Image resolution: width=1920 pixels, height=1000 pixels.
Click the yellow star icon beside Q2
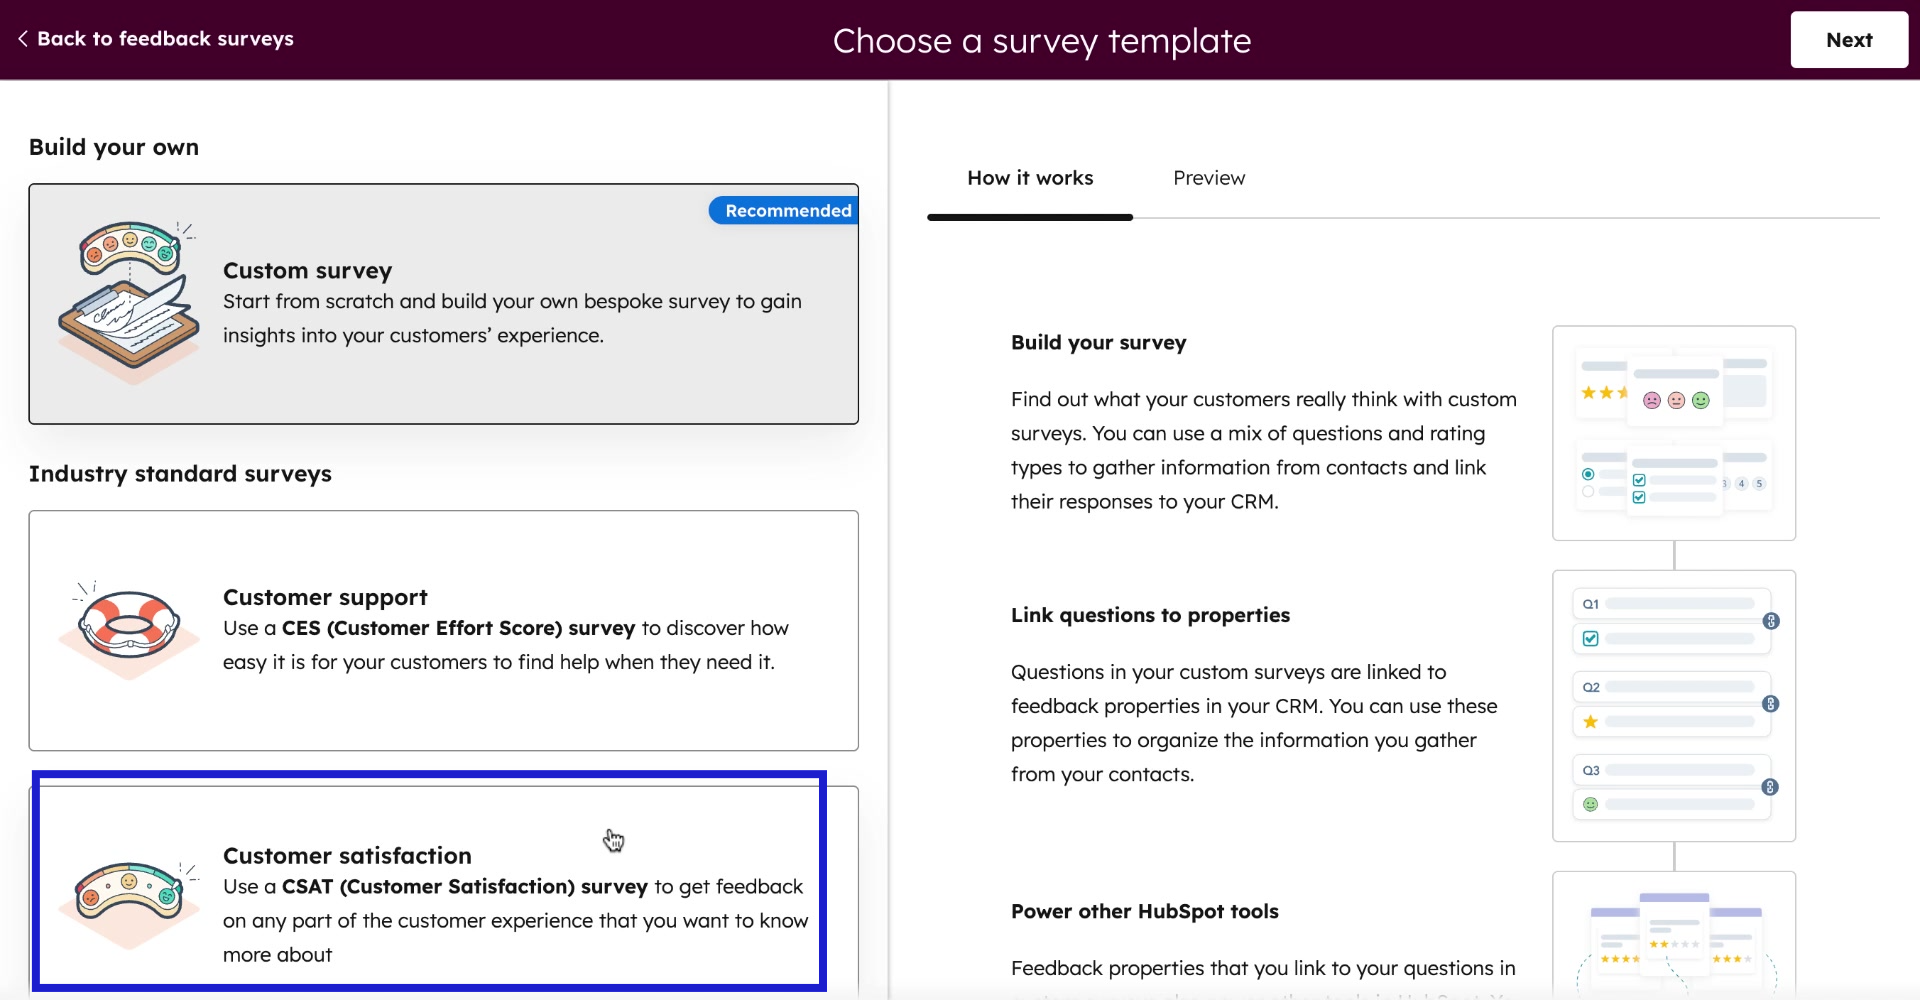pyautogui.click(x=1590, y=721)
